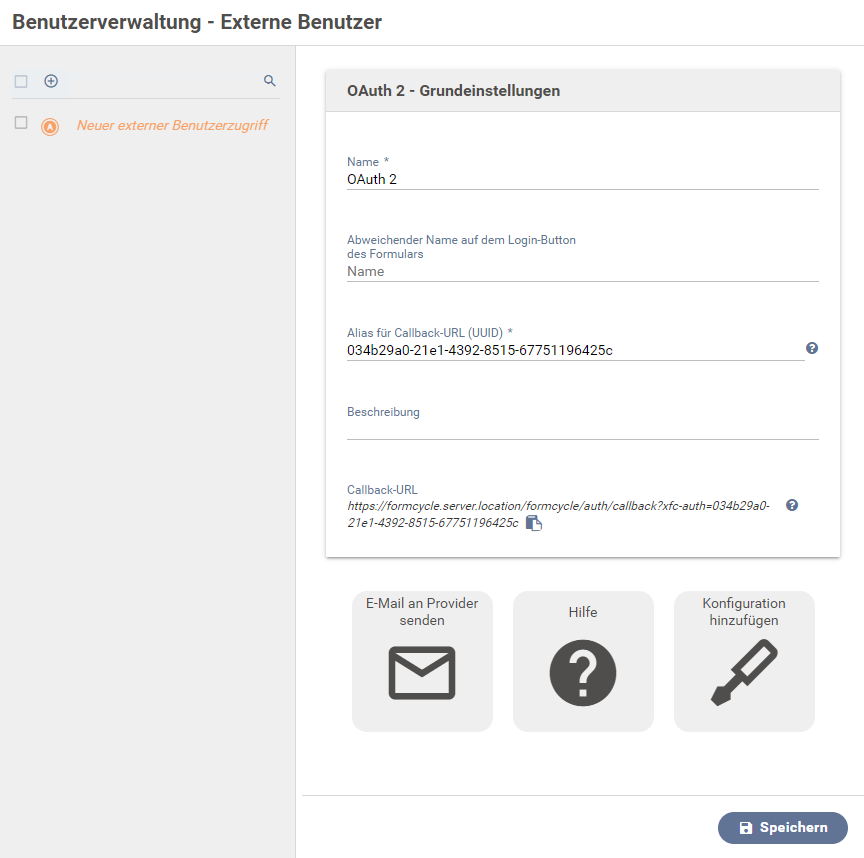Viewport: 864px width, 858px height.
Task: Click the OAuth 2 - Grundeinstellungen panel header
Action: 583,91
